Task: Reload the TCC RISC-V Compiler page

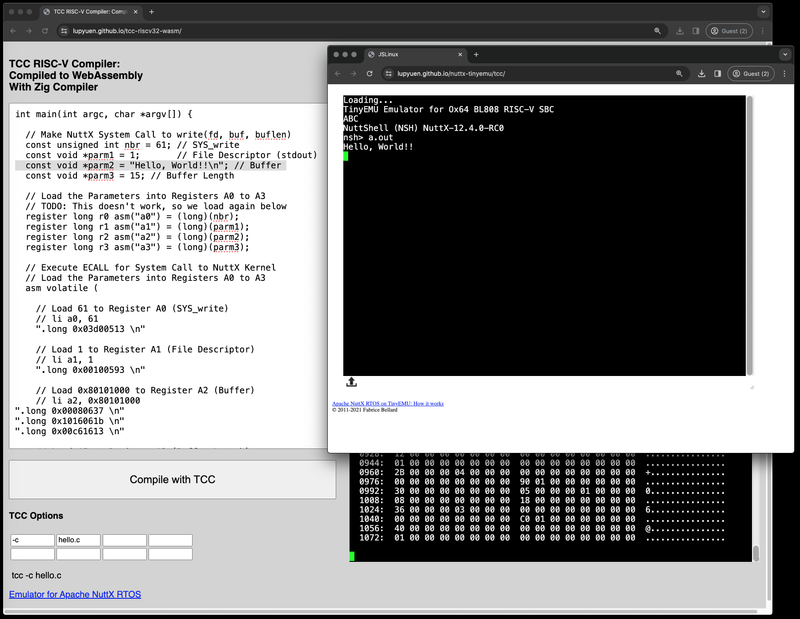Action: (x=46, y=31)
